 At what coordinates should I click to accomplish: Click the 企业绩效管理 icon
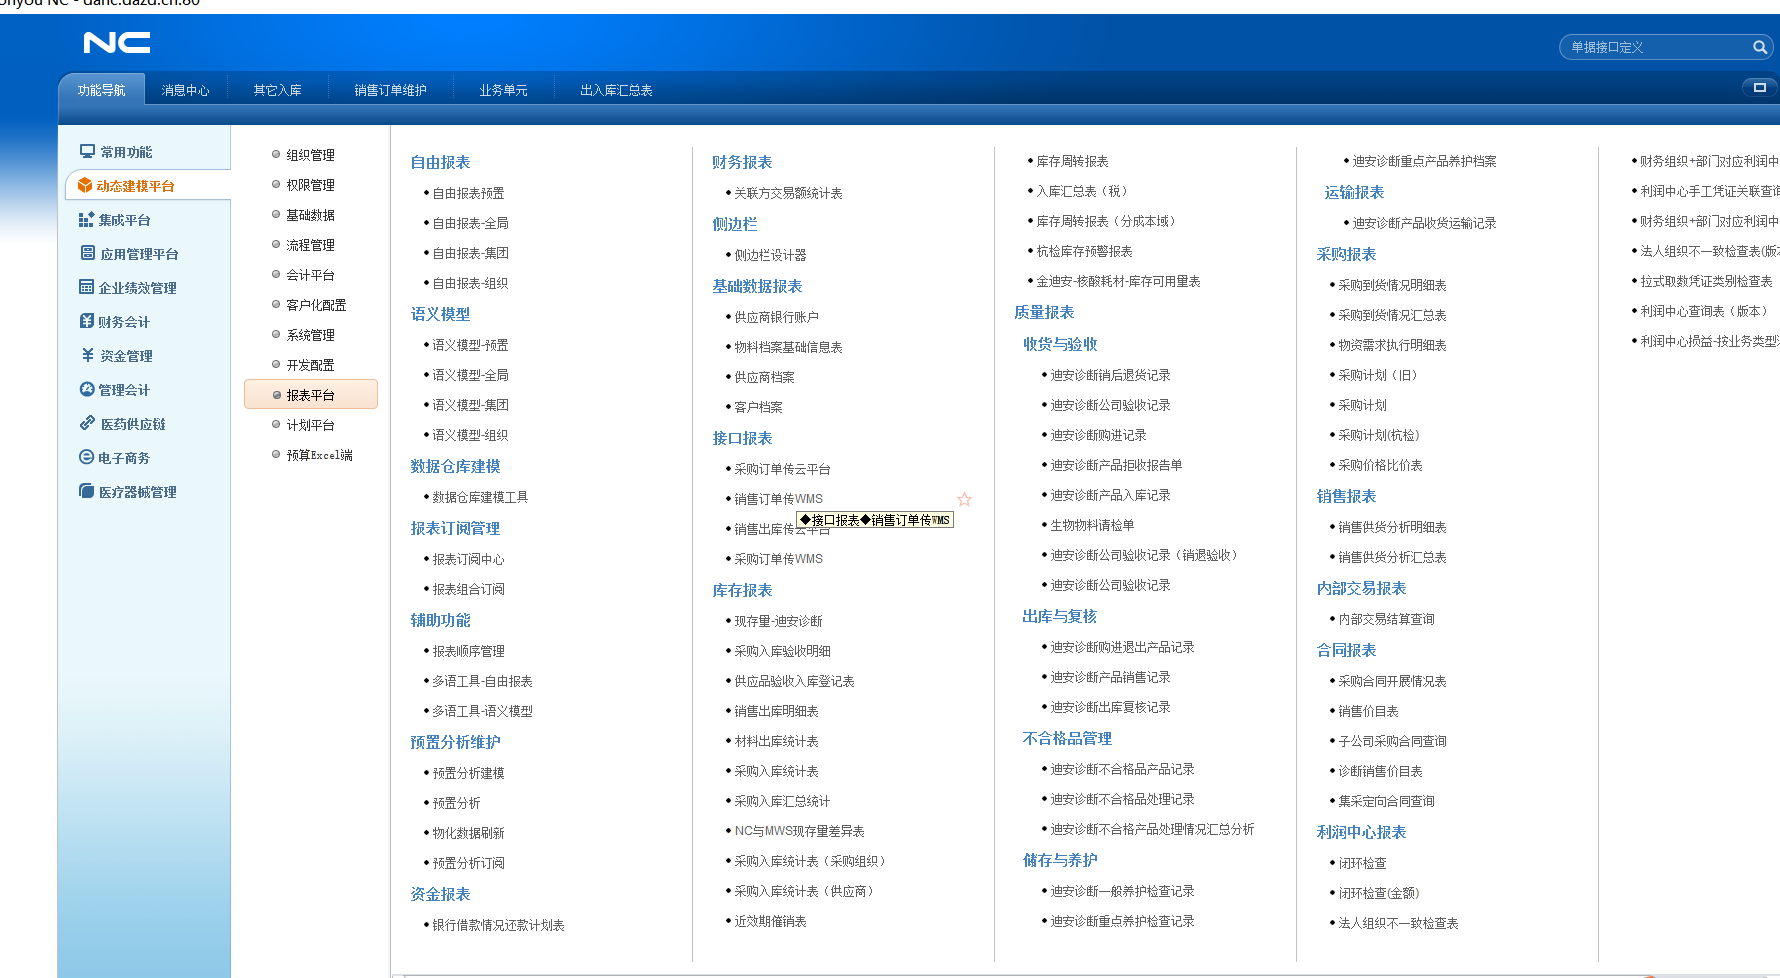(86, 287)
